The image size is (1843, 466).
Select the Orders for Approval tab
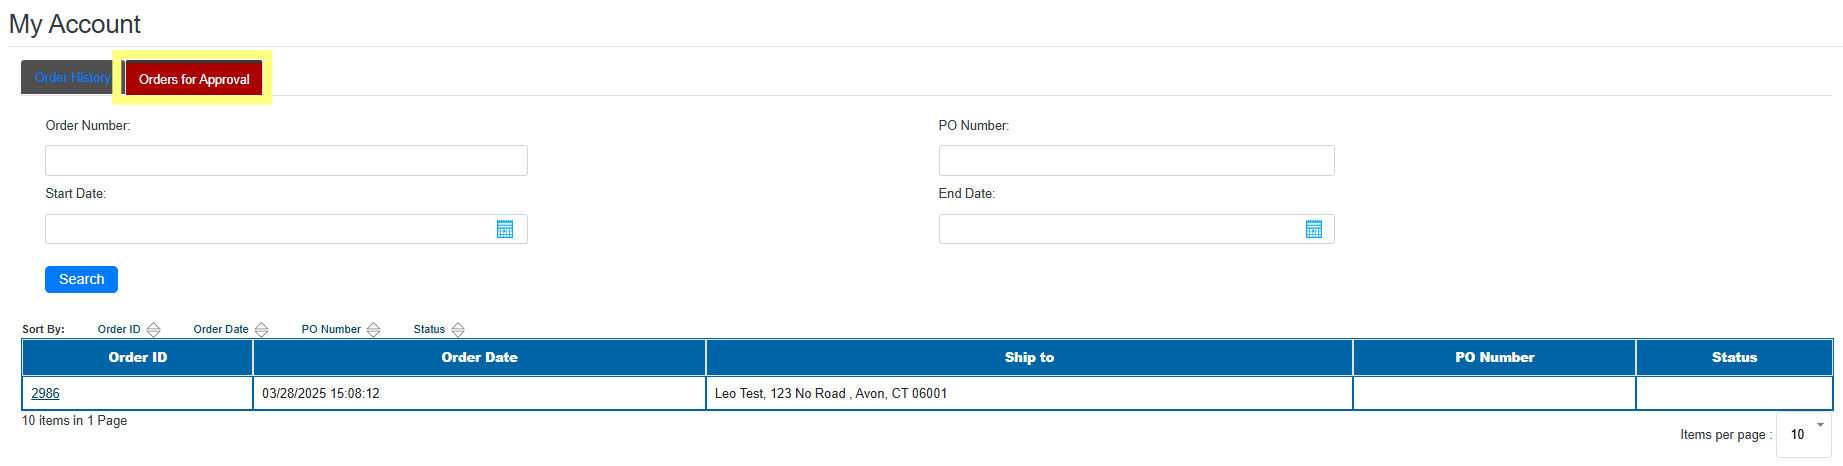click(x=194, y=79)
